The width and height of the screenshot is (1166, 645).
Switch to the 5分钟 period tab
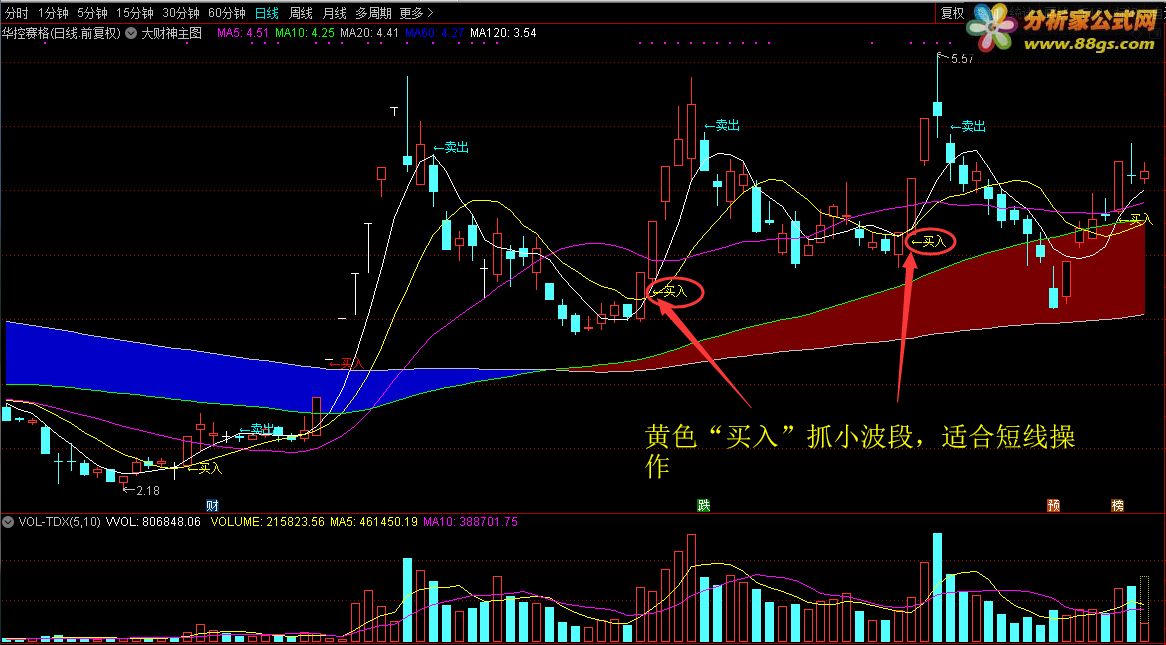pyautogui.click(x=92, y=13)
